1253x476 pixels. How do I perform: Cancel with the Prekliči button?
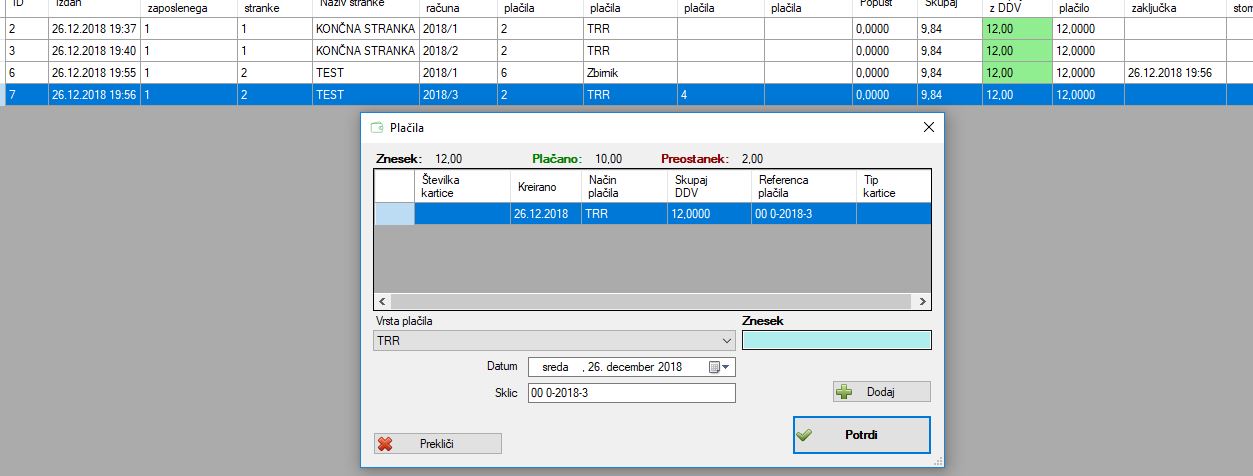pos(437,444)
